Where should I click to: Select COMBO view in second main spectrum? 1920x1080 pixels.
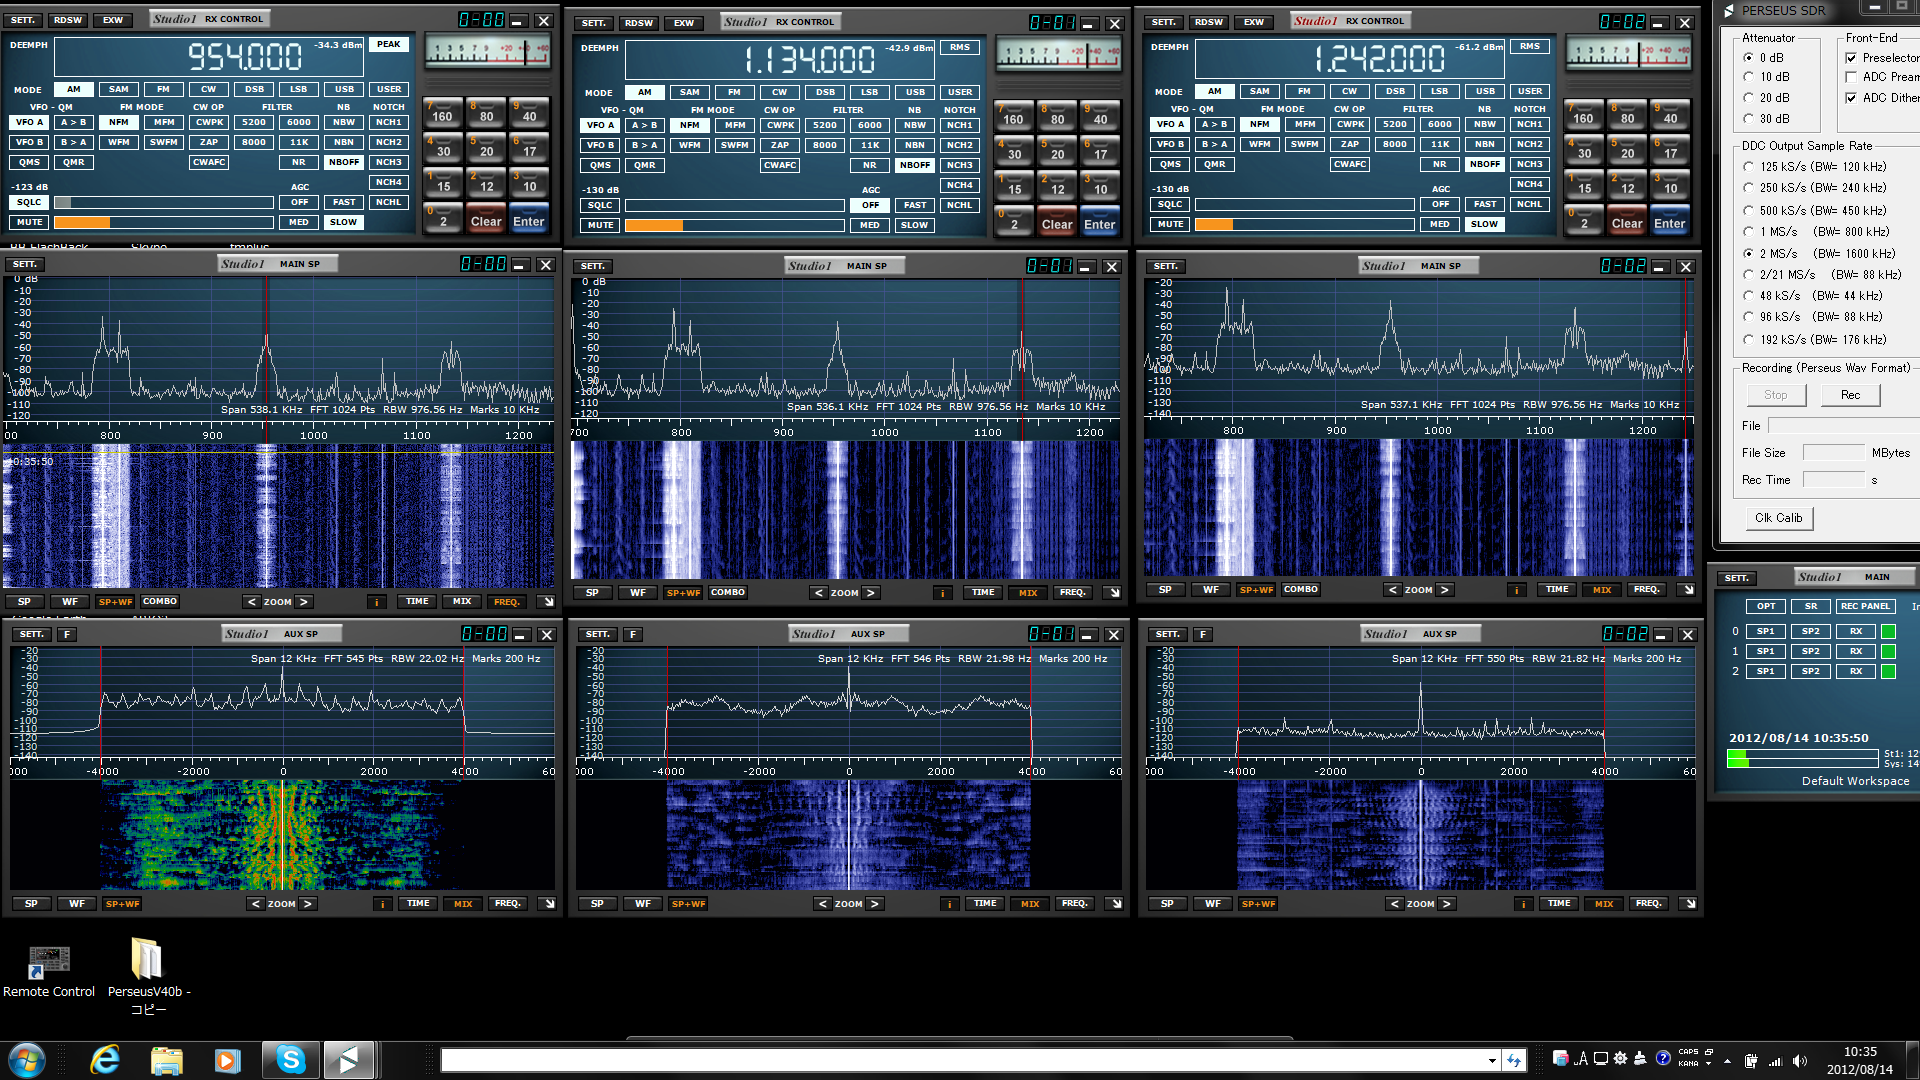(x=728, y=593)
